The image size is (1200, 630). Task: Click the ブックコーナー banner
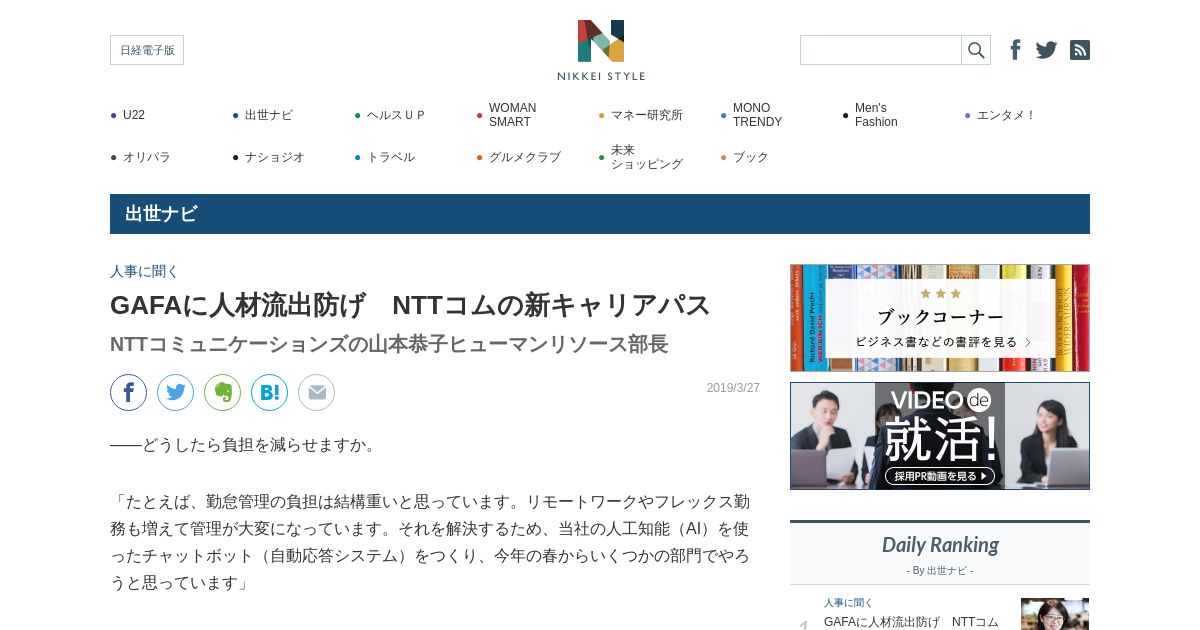tap(940, 318)
